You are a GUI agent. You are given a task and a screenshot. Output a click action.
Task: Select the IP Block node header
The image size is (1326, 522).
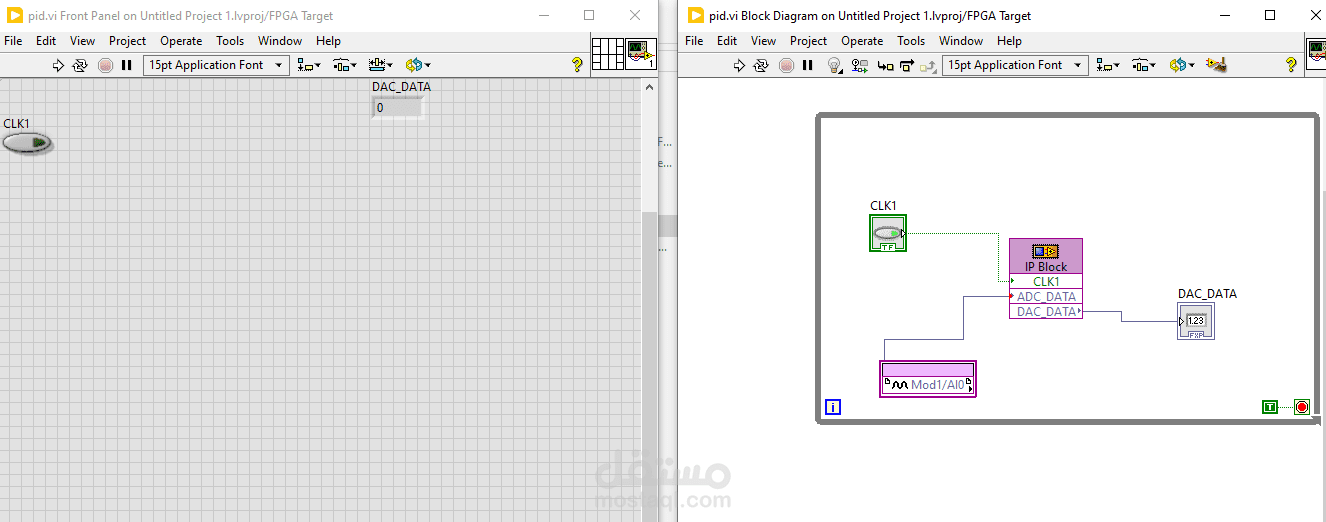1046,256
